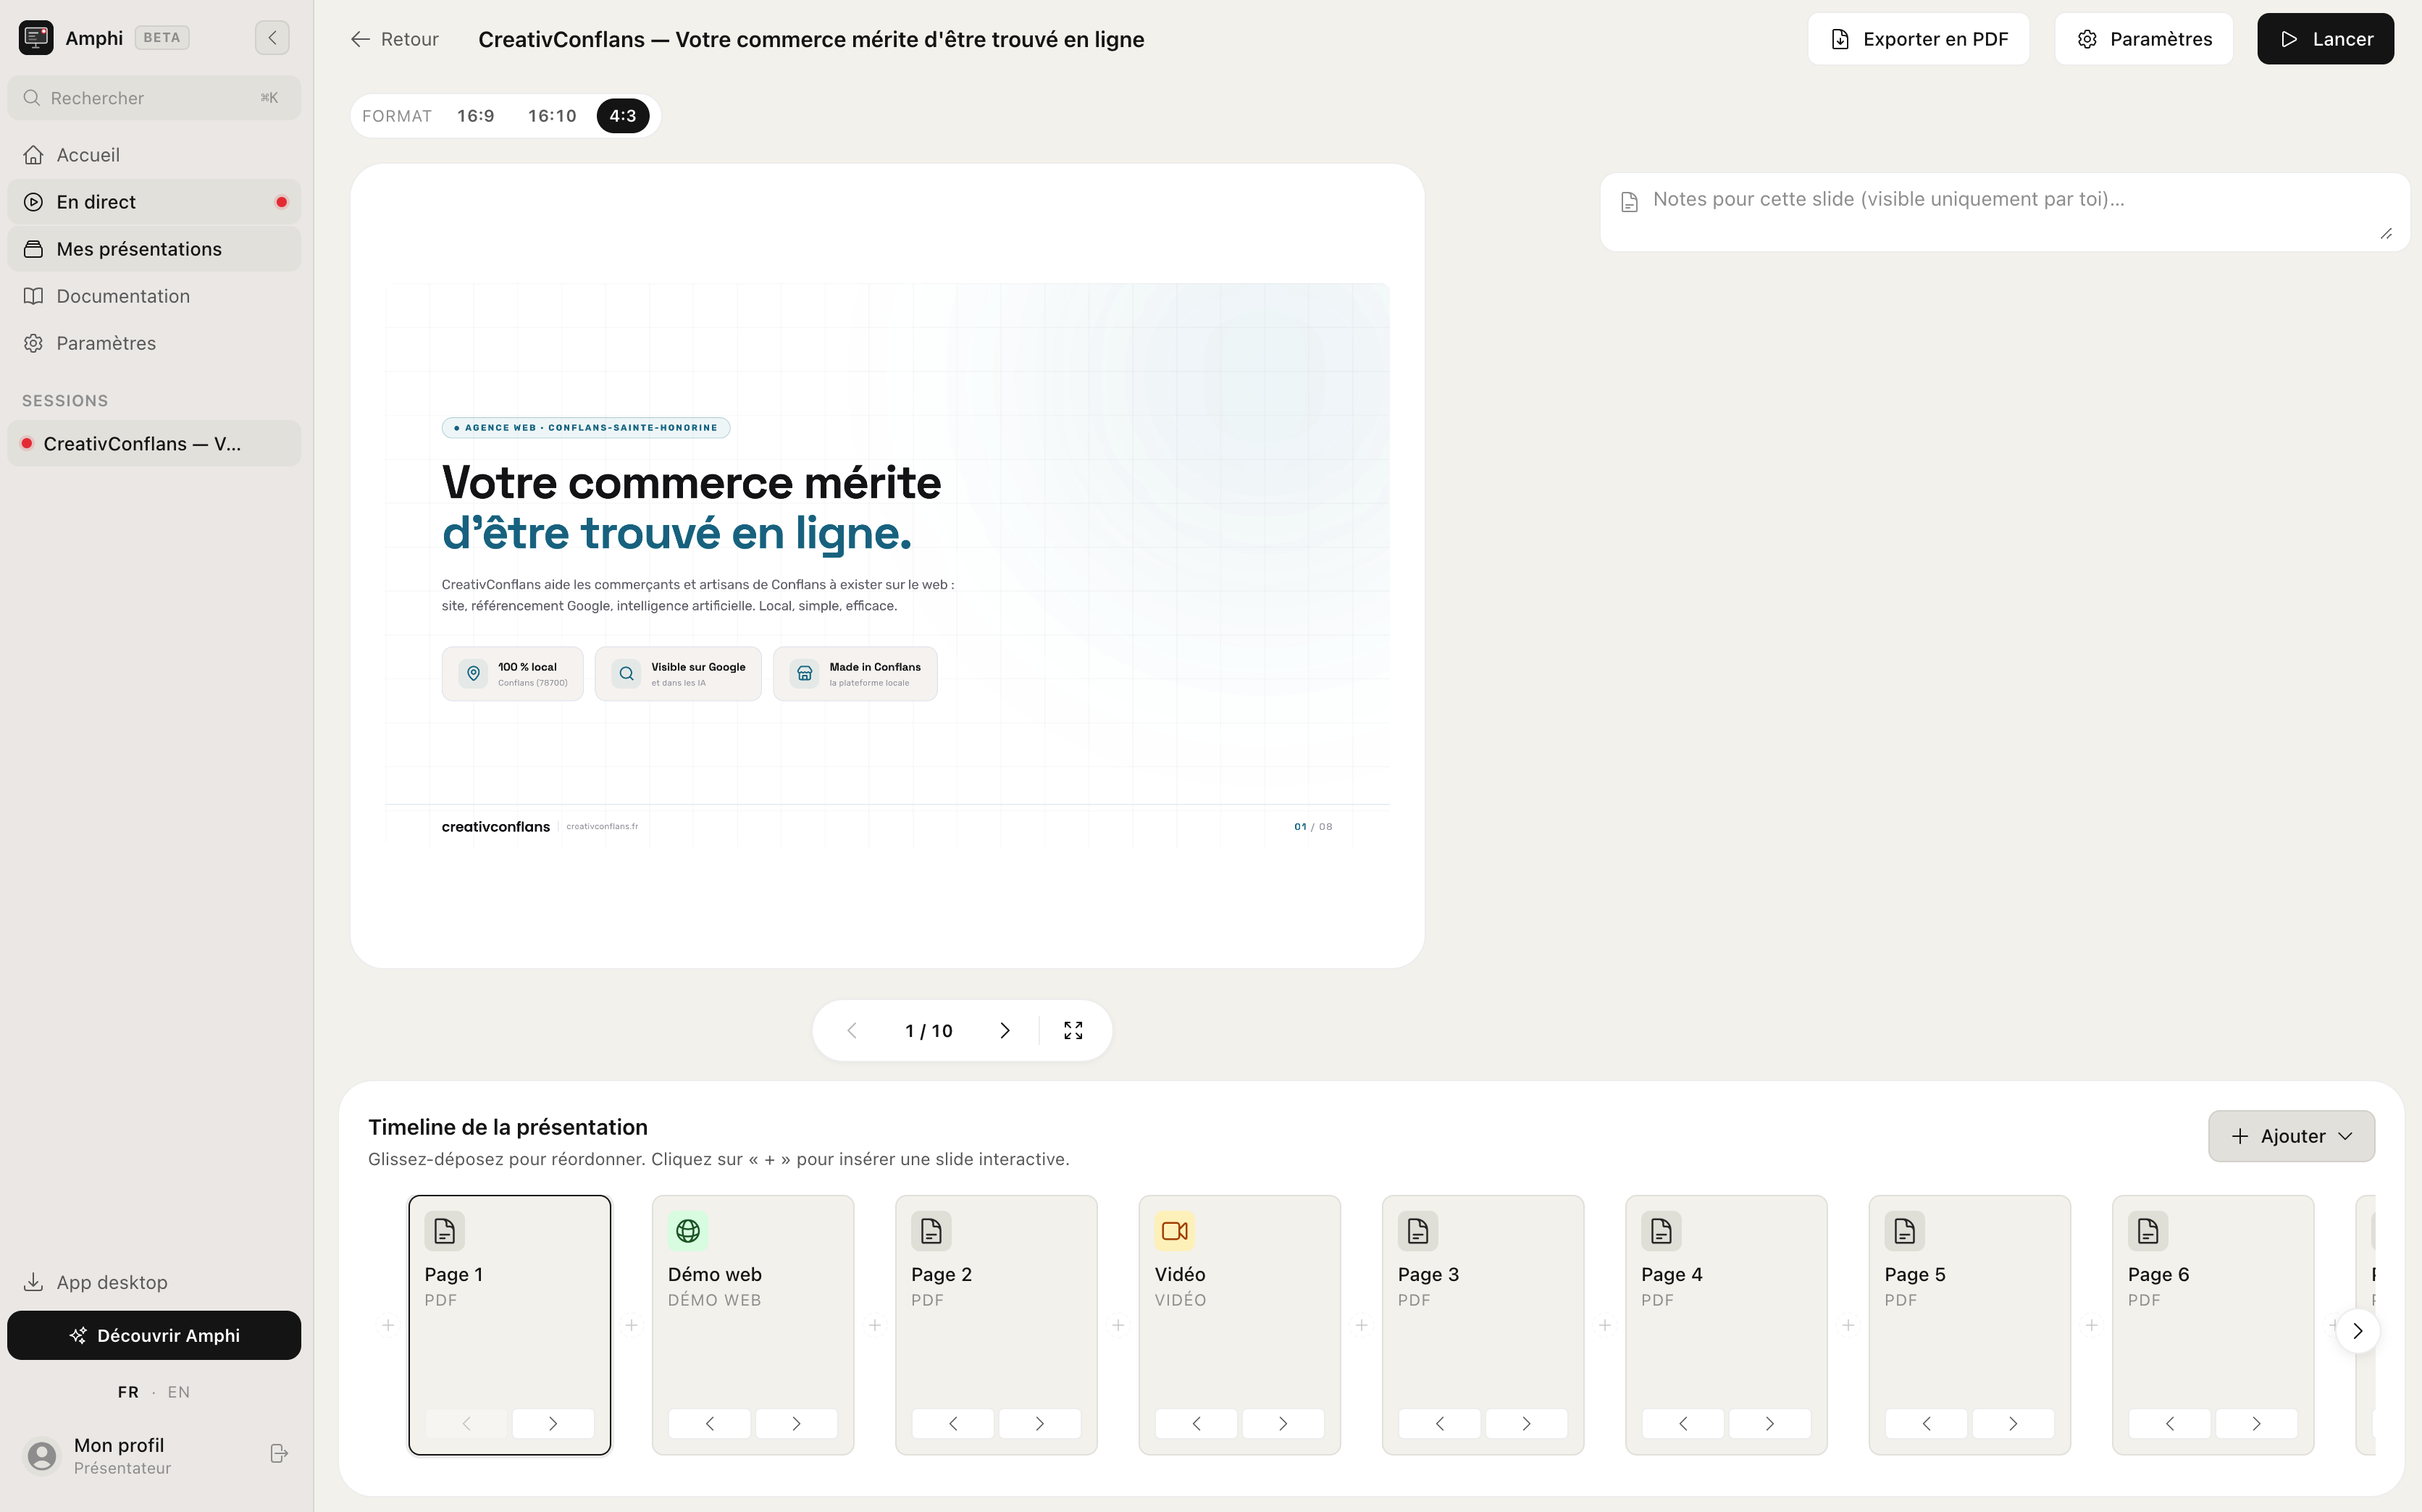Click the logout icon next to Mon profil

[x=279, y=1453]
